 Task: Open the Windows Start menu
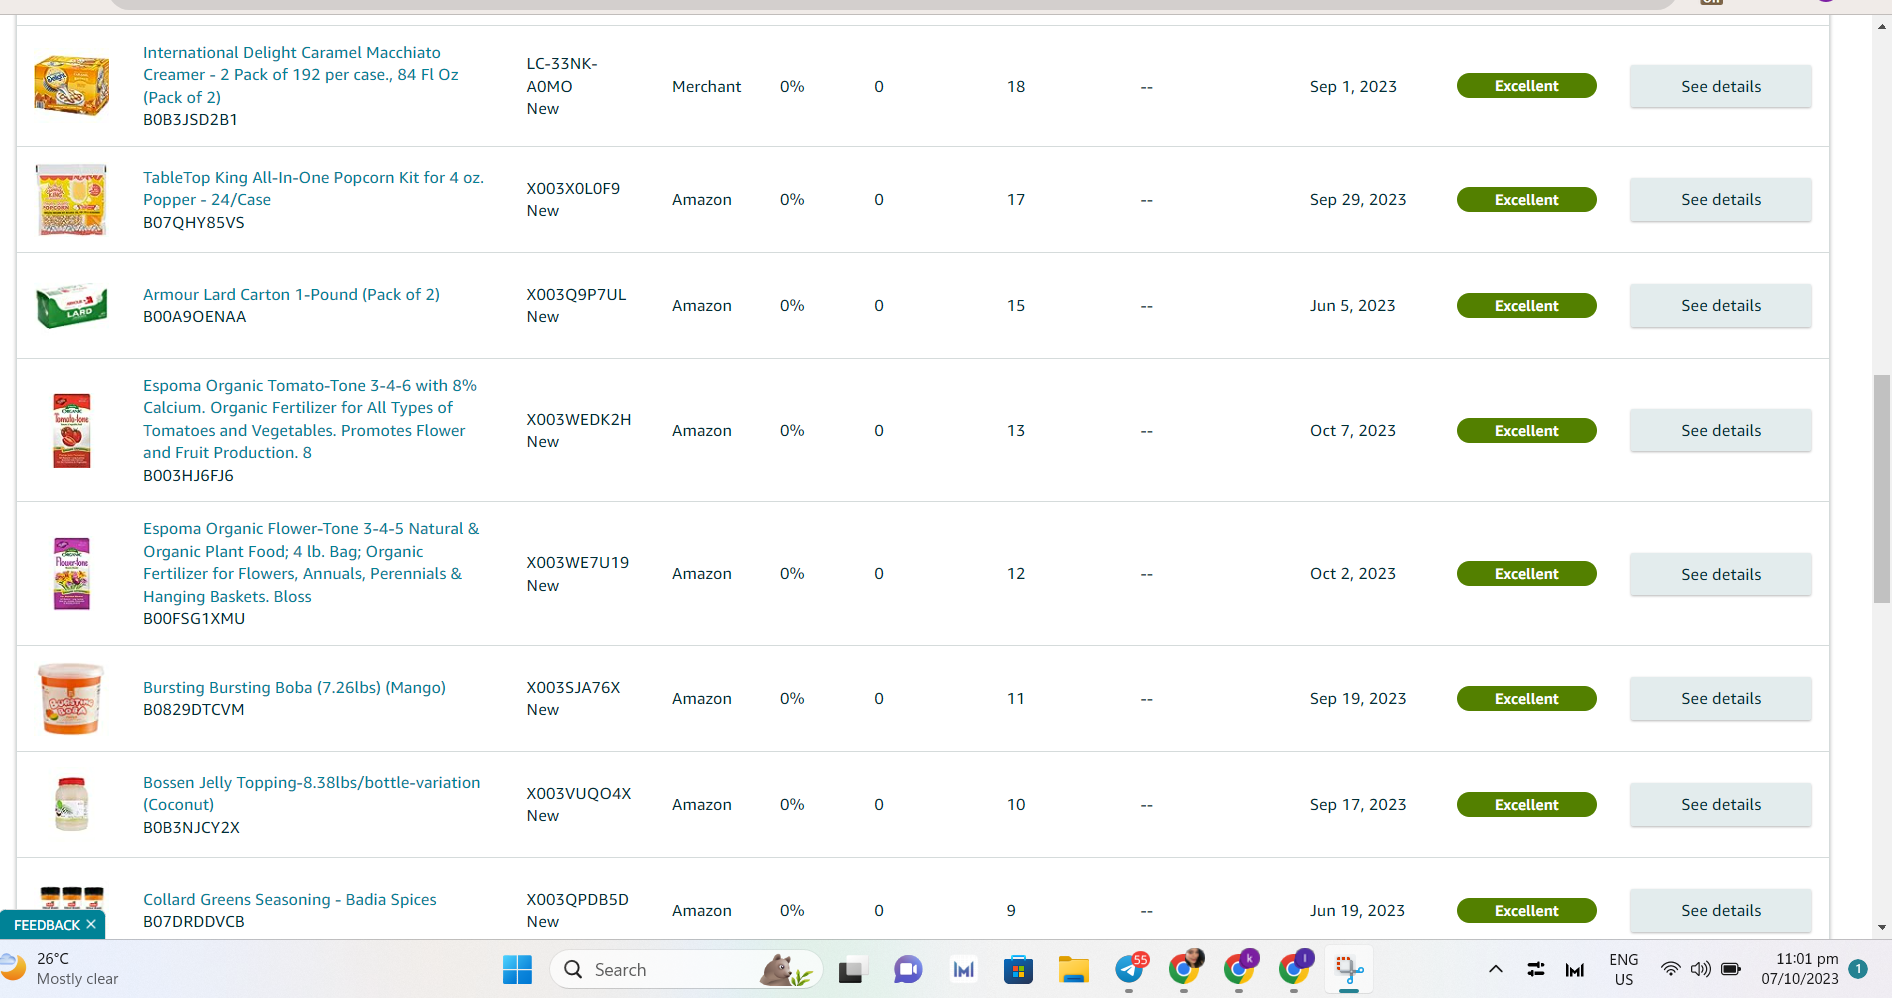(x=517, y=969)
